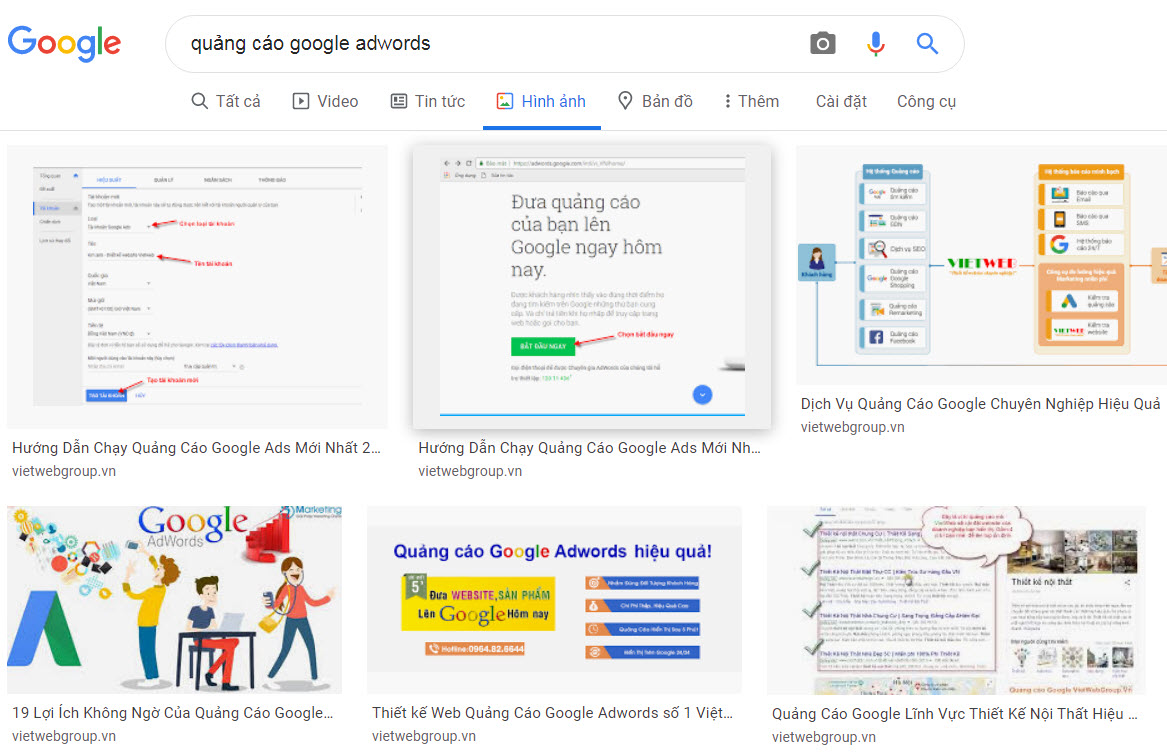The width and height of the screenshot is (1167, 756).
Task: Open the highlighted AdWords landing page thumbnail
Action: 592,286
